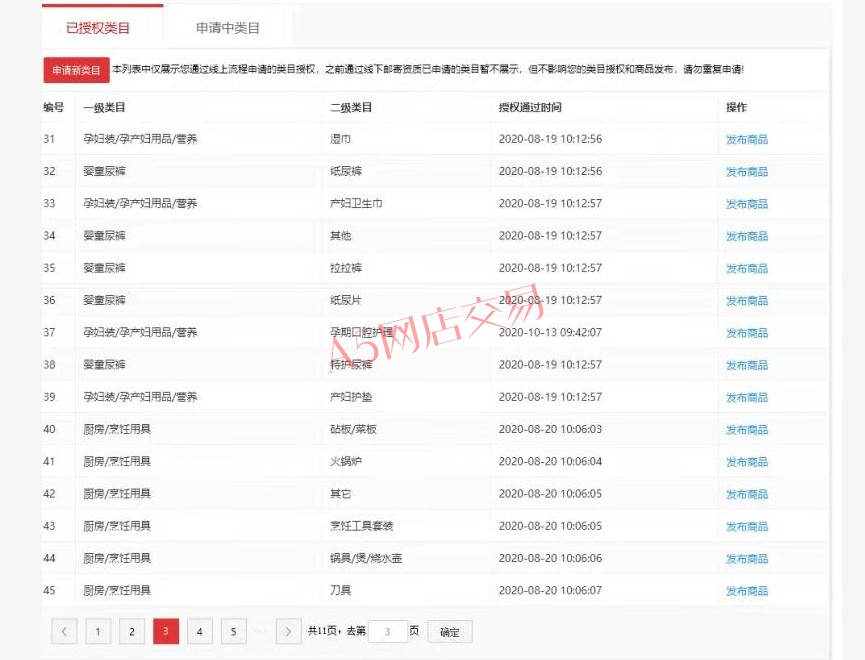Click 发布商品 for row 43 烹饪工具套装
The width and height of the screenshot is (865, 660).
746,527
